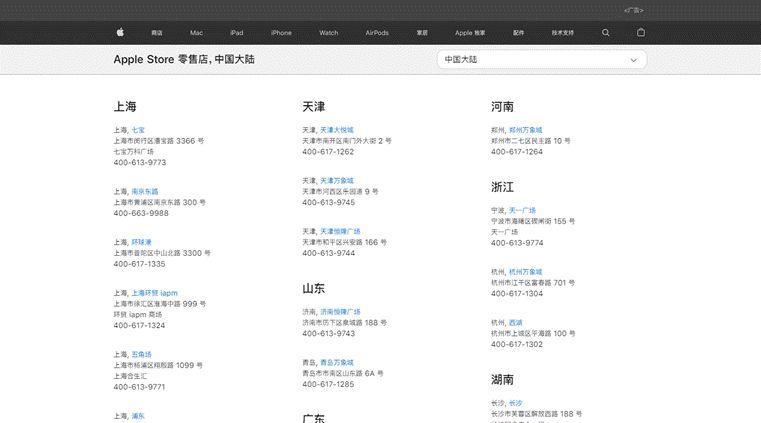Open the 上海环贸 iapm store link
The image size is (761, 423).
click(154, 293)
